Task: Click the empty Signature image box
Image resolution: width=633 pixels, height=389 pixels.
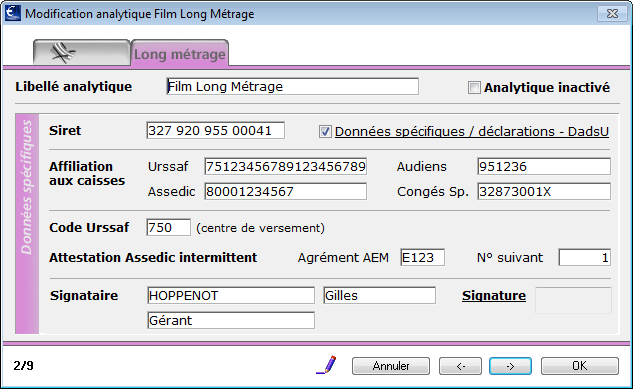Action: [573, 300]
